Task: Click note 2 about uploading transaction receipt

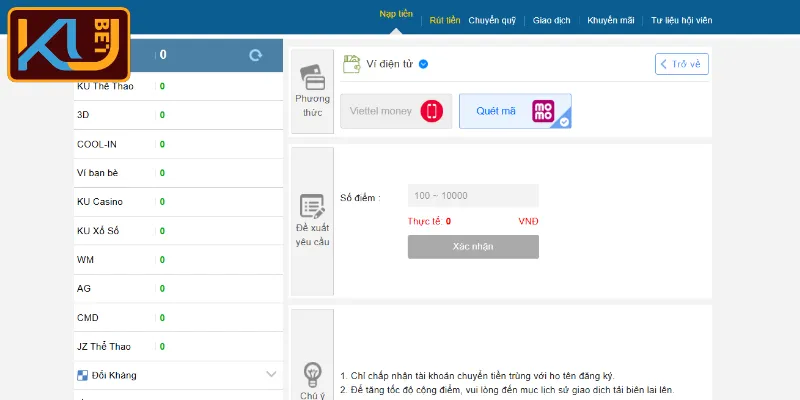Action: pyautogui.click(x=507, y=390)
